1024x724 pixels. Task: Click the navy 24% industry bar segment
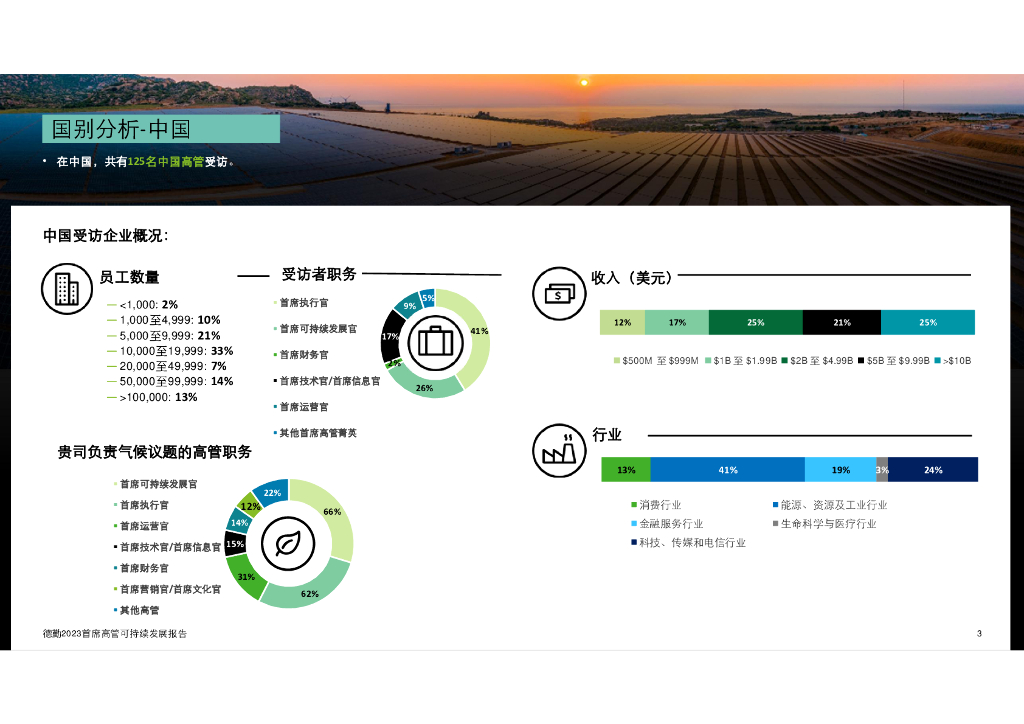pos(933,470)
